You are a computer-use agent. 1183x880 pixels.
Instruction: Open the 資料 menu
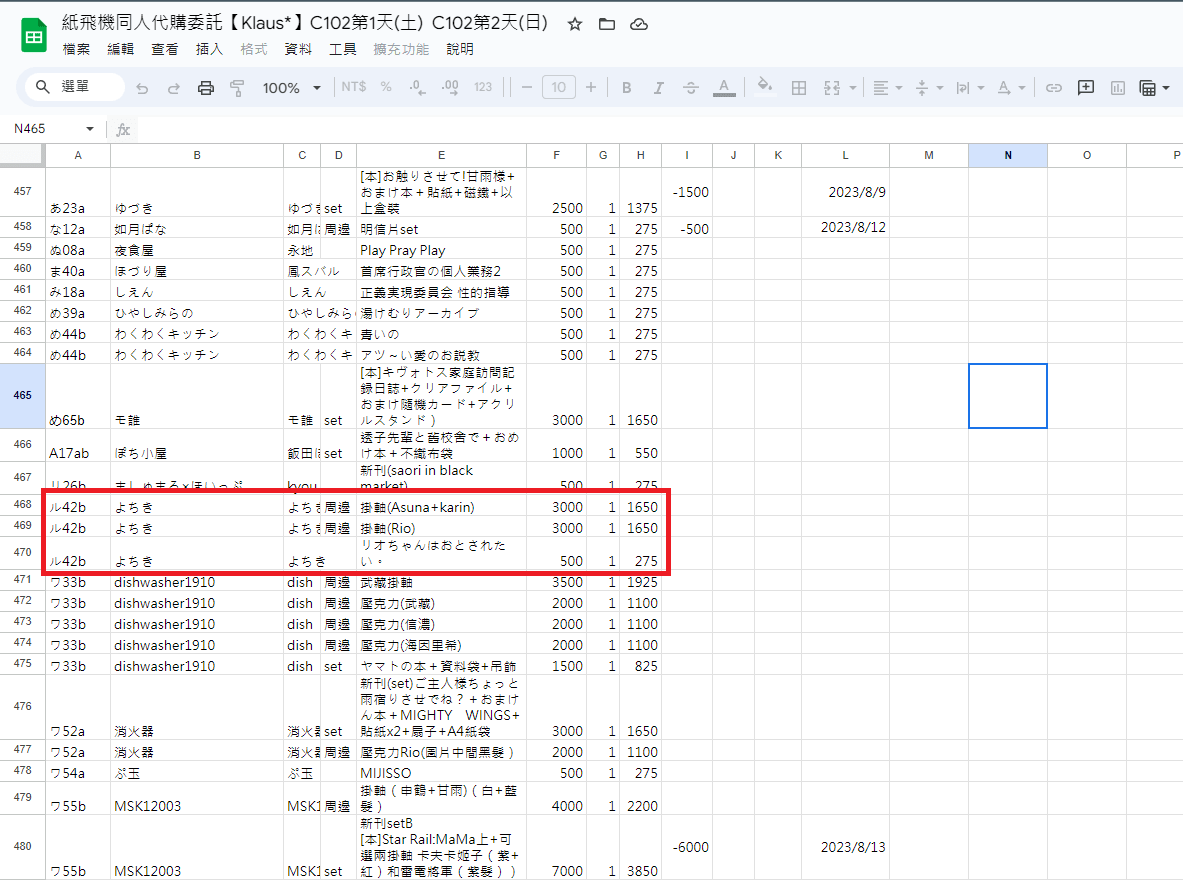point(298,49)
